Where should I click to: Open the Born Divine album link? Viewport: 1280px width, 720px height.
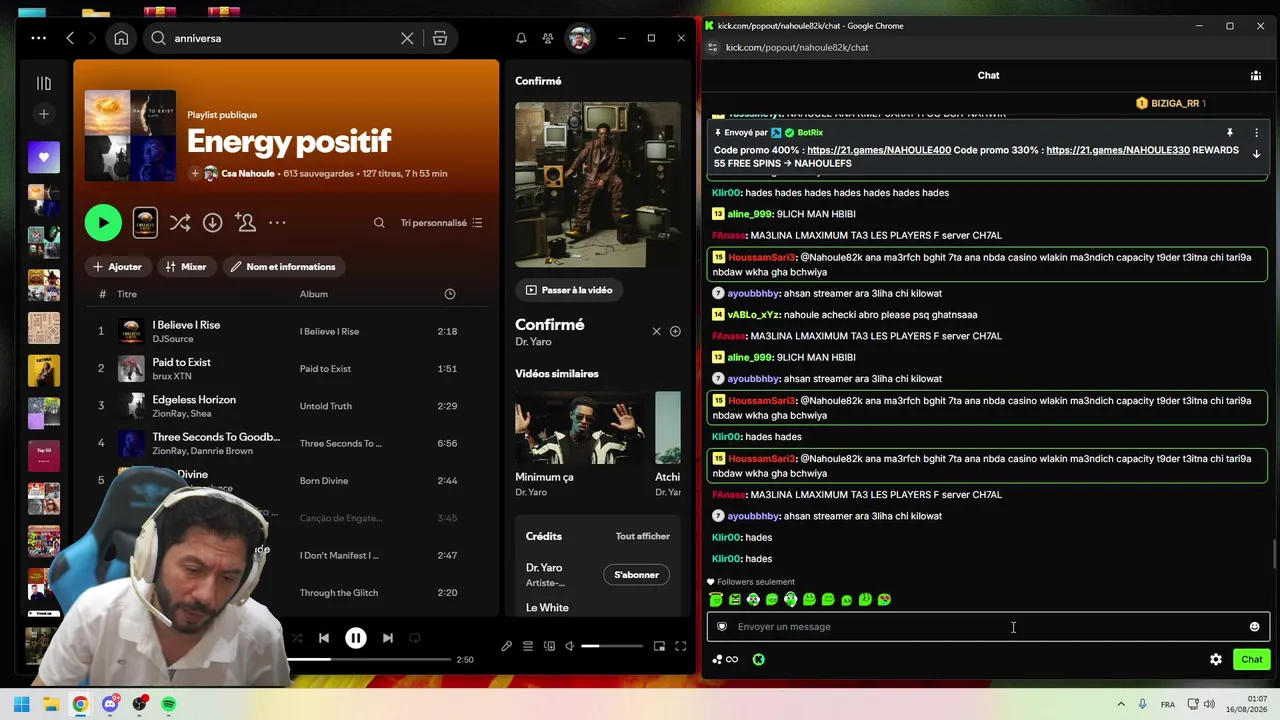(x=324, y=481)
